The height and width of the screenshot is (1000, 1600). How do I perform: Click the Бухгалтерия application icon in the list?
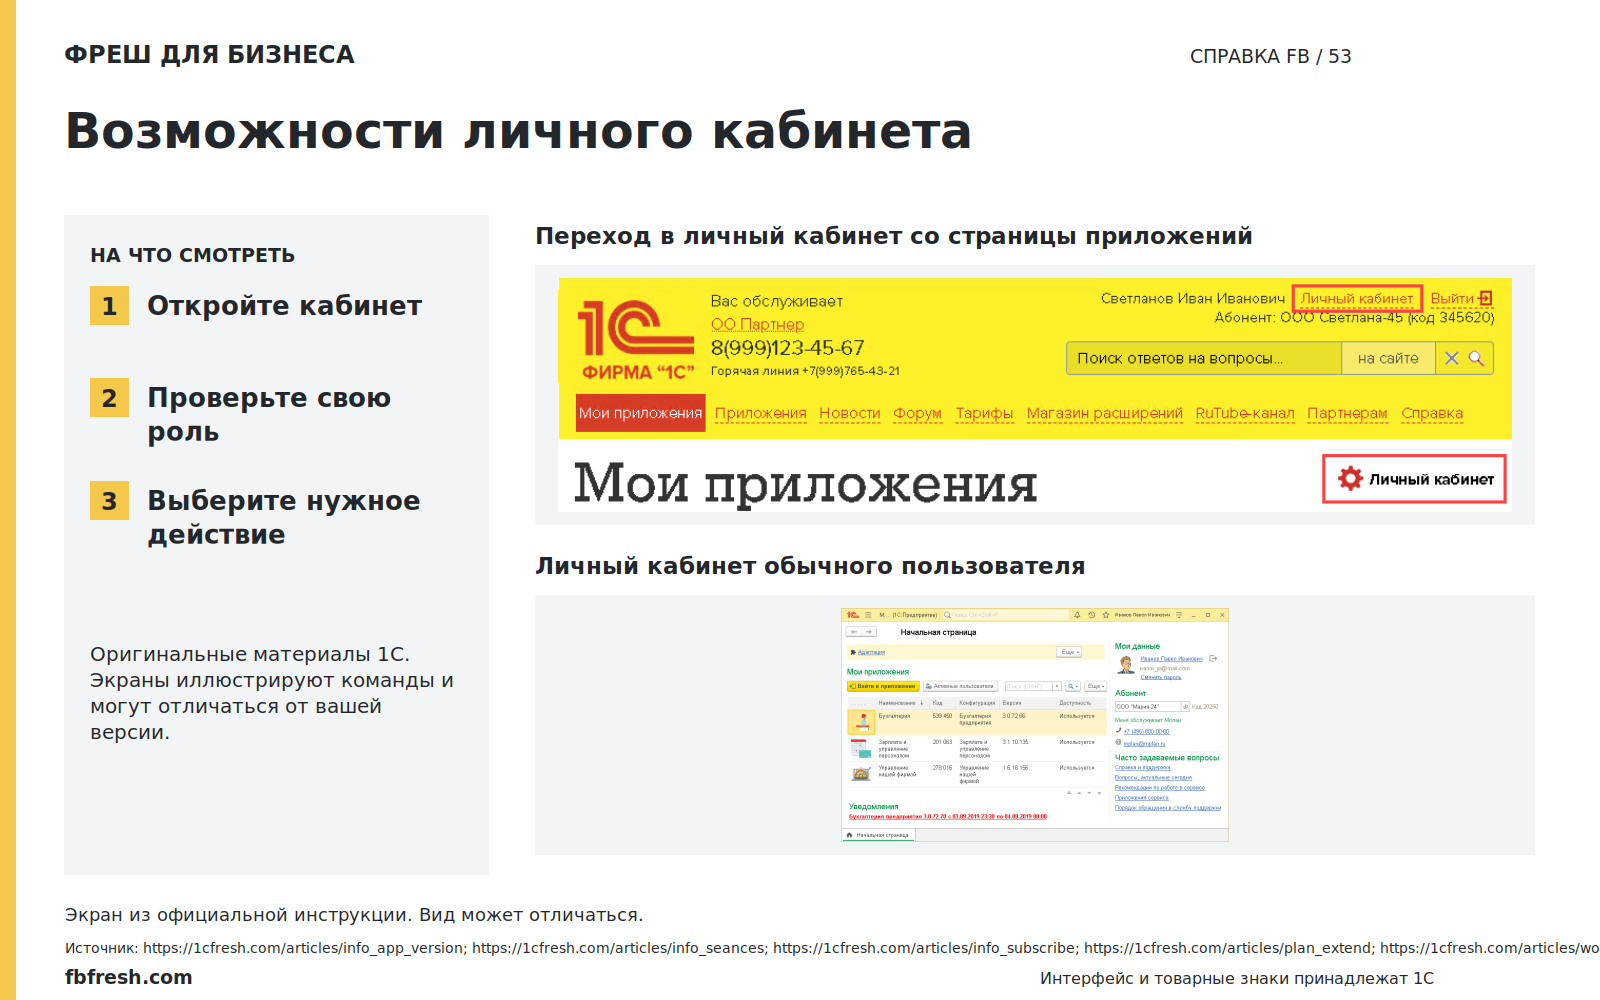[861, 722]
